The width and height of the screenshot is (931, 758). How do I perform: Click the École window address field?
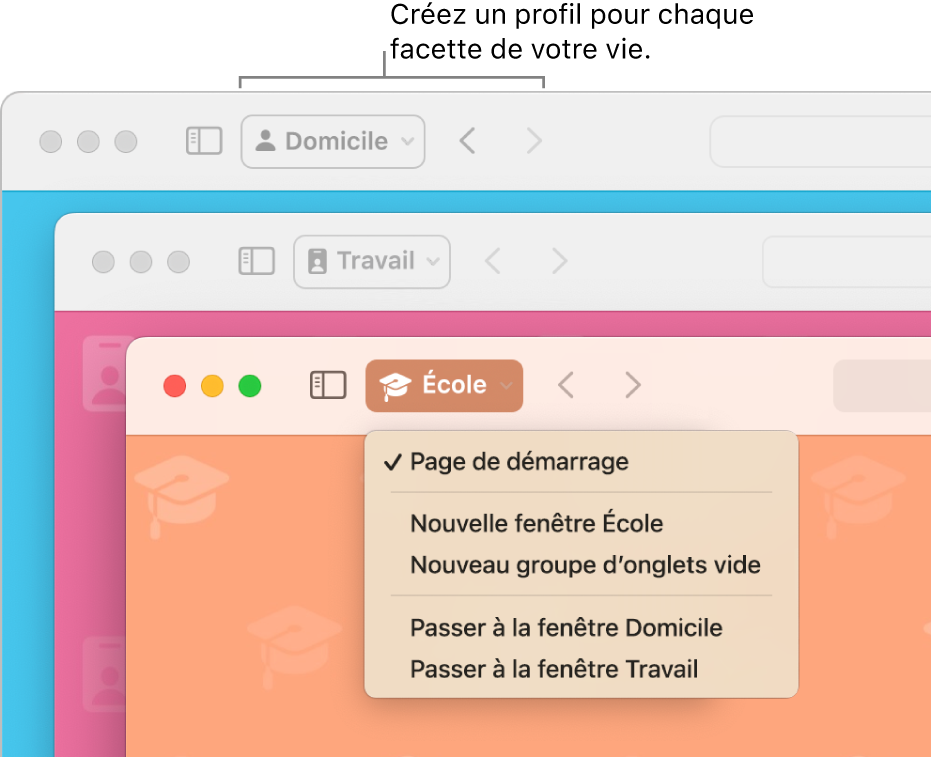coord(882,385)
